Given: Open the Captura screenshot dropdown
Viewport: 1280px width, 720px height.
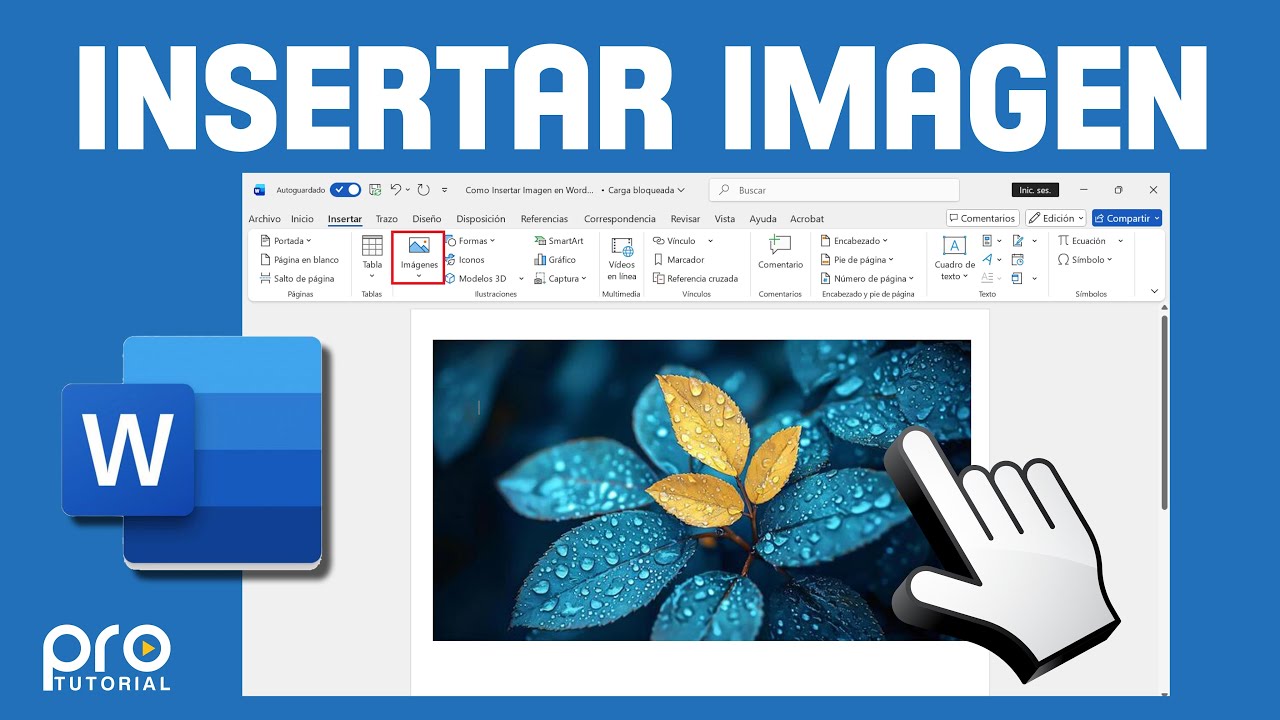Looking at the screenshot, I should pyautogui.click(x=560, y=279).
